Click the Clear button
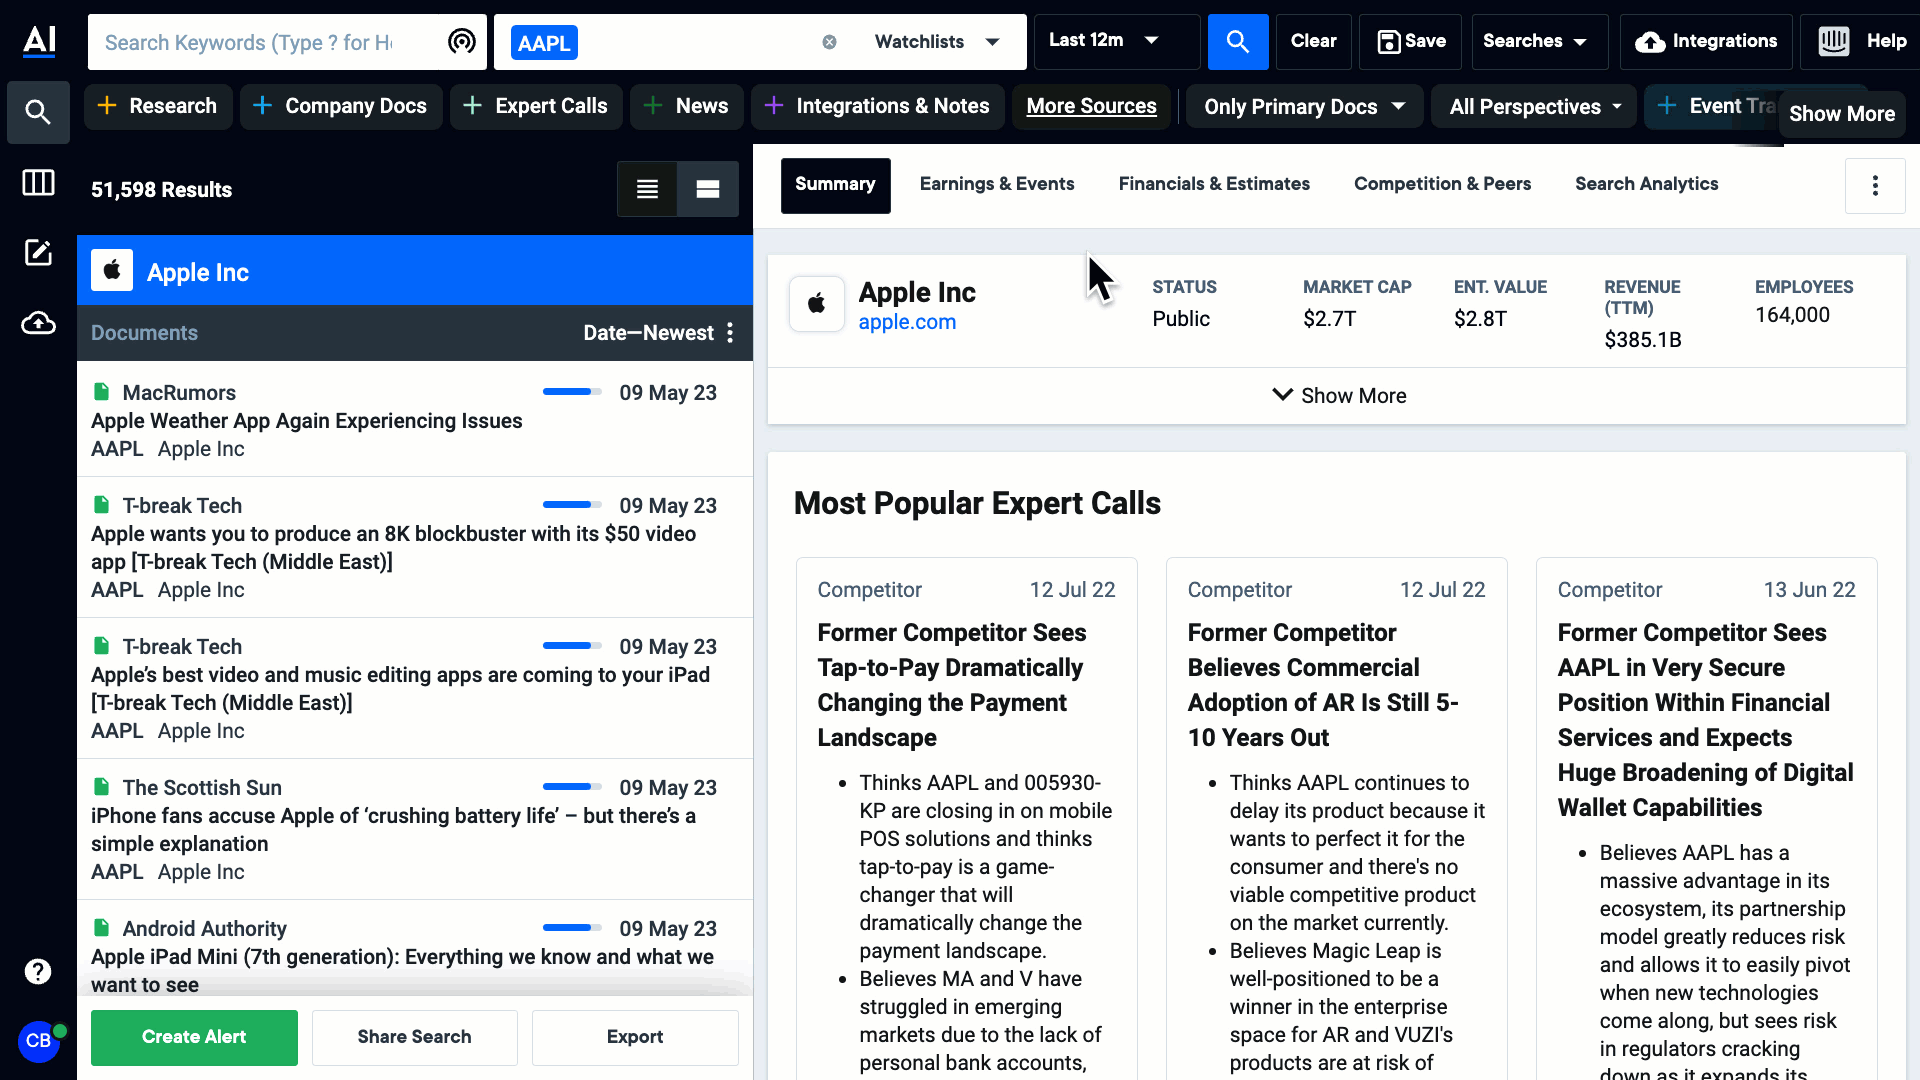This screenshot has height=1080, width=1920. pyautogui.click(x=1313, y=41)
